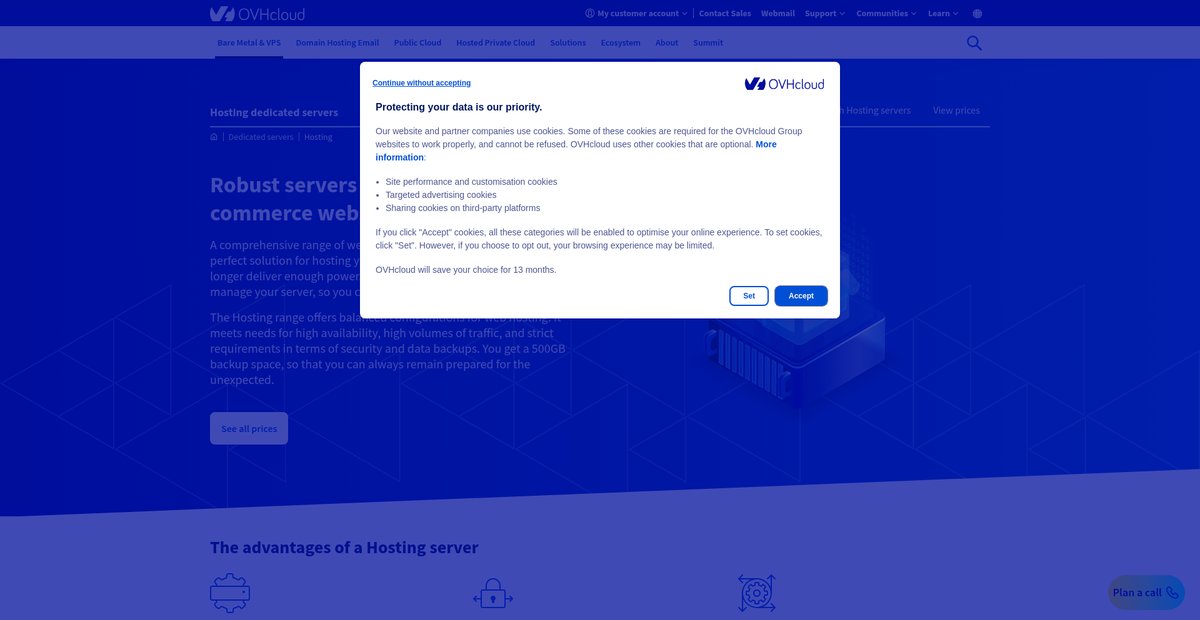Open the Bare Metal & VPS tab
Screen dimensions: 1200x620
(249, 43)
